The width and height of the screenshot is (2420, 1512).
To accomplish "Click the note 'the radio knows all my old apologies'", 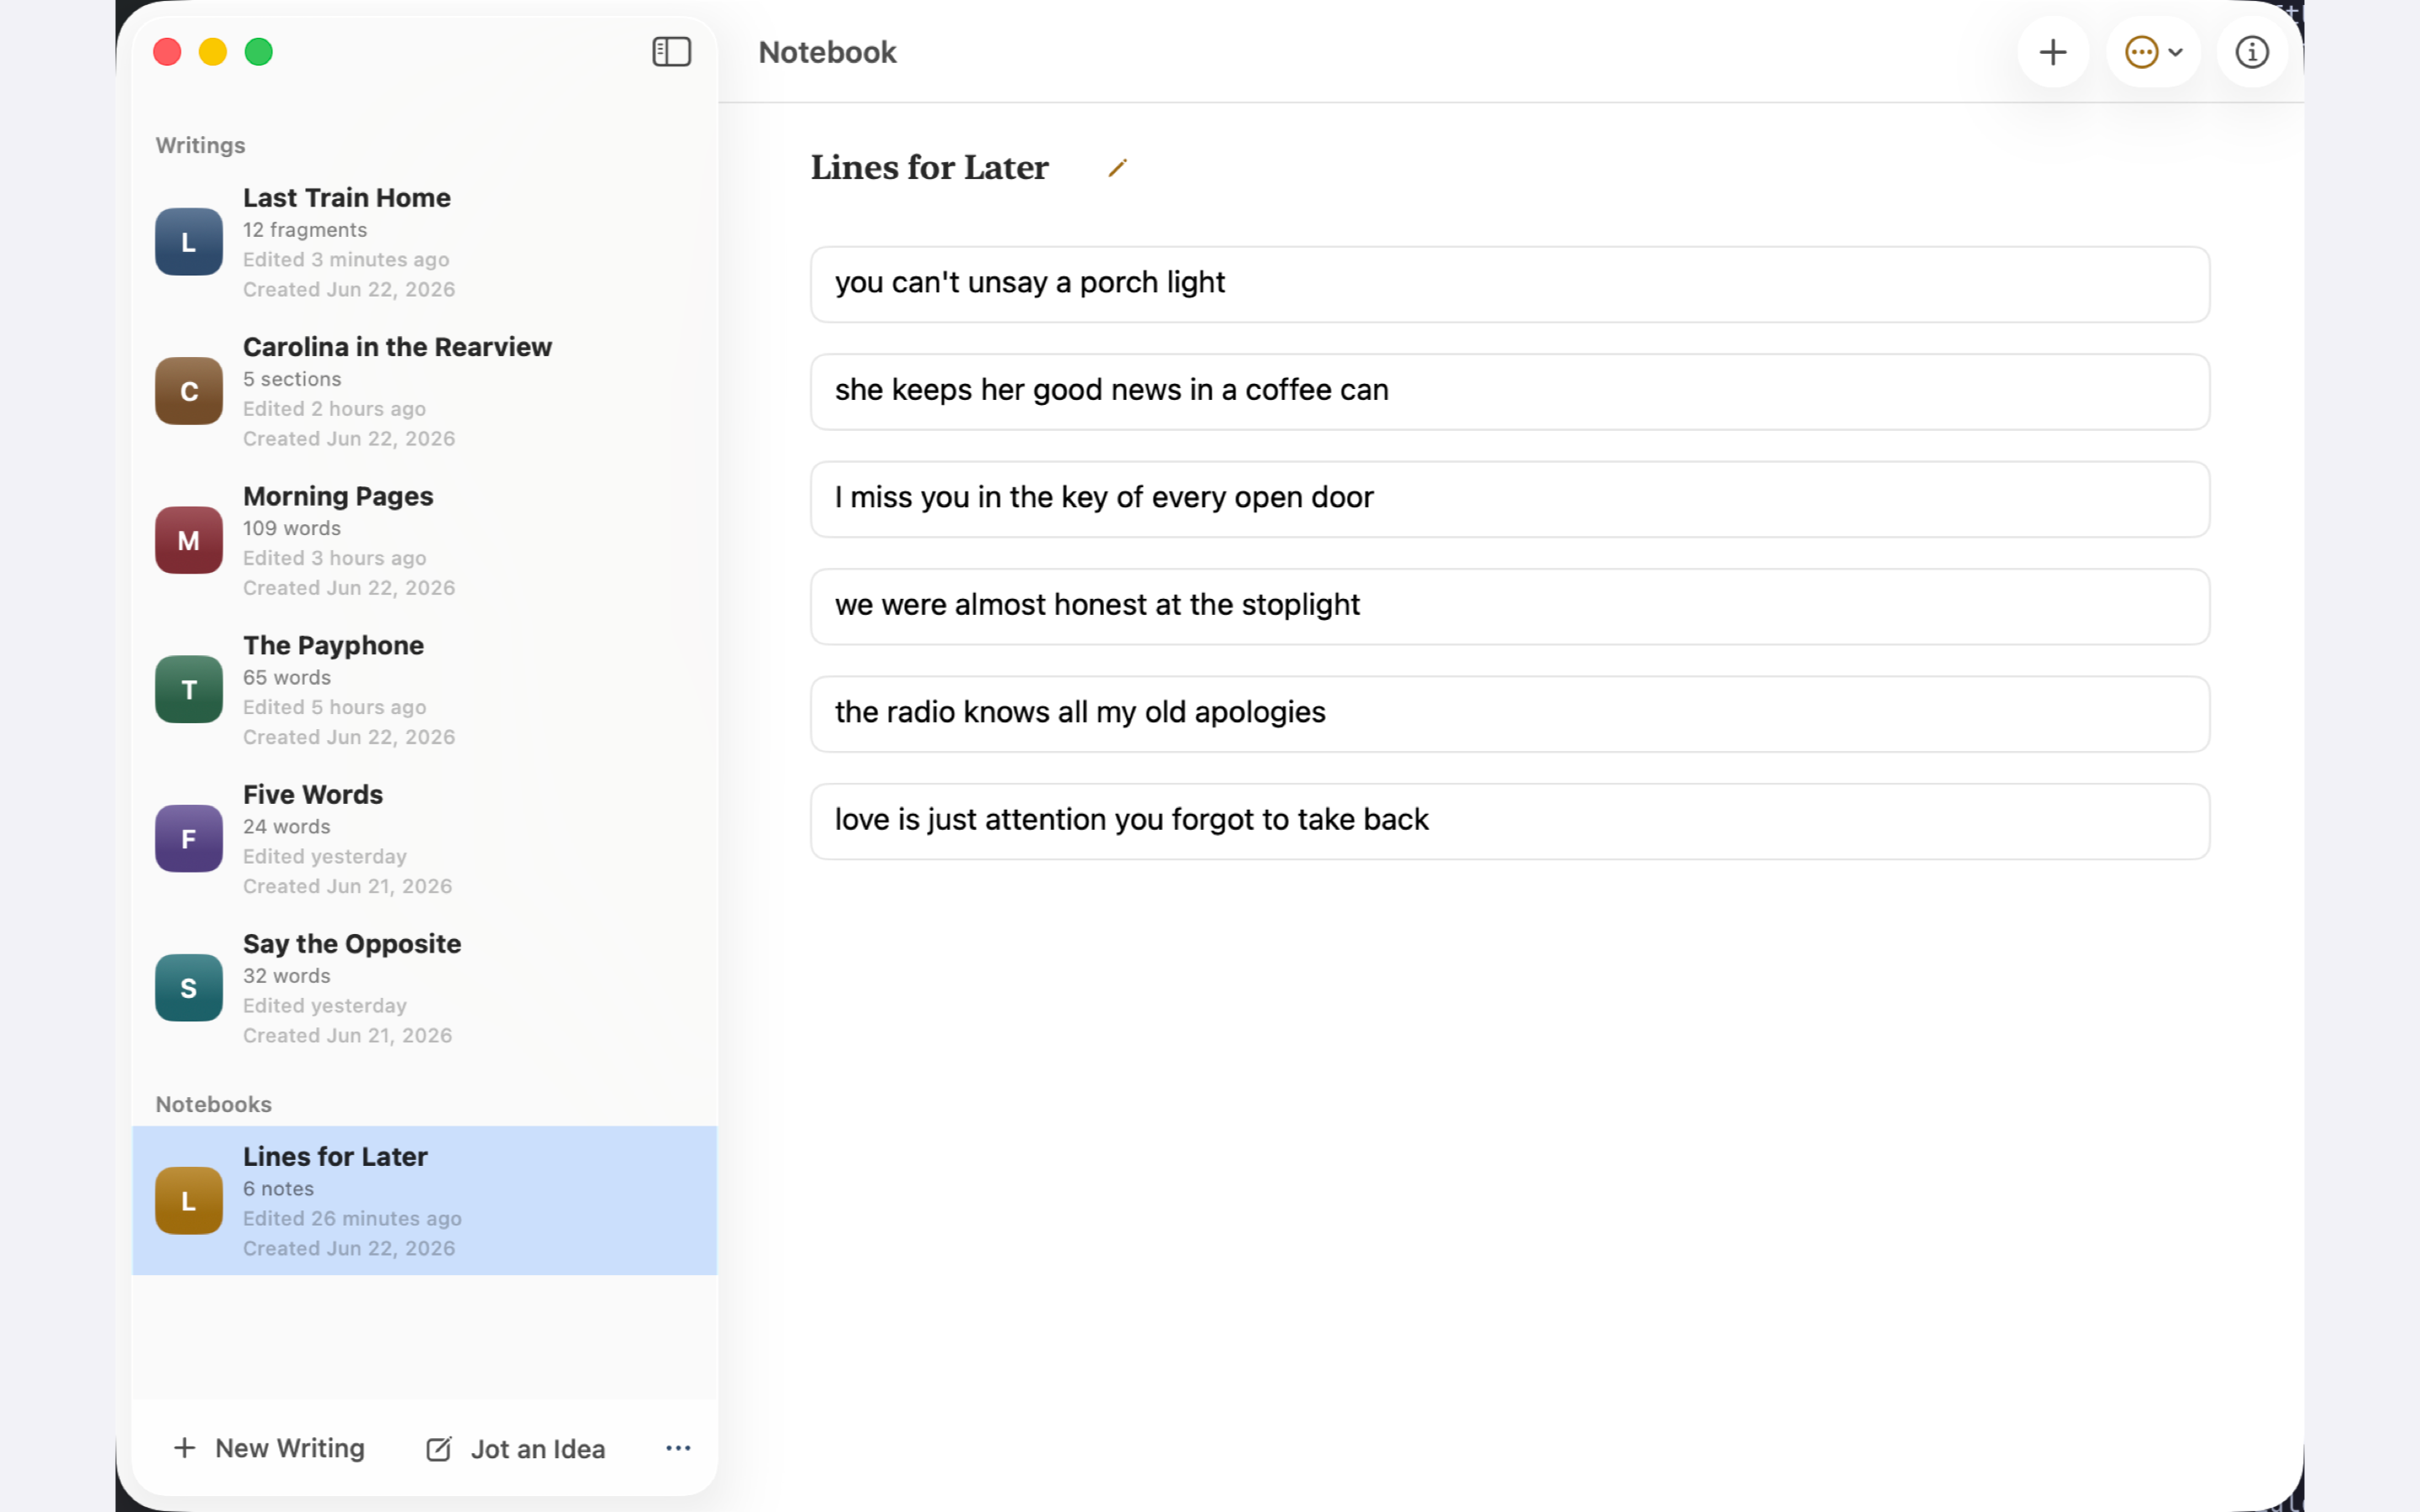I will point(1509,714).
